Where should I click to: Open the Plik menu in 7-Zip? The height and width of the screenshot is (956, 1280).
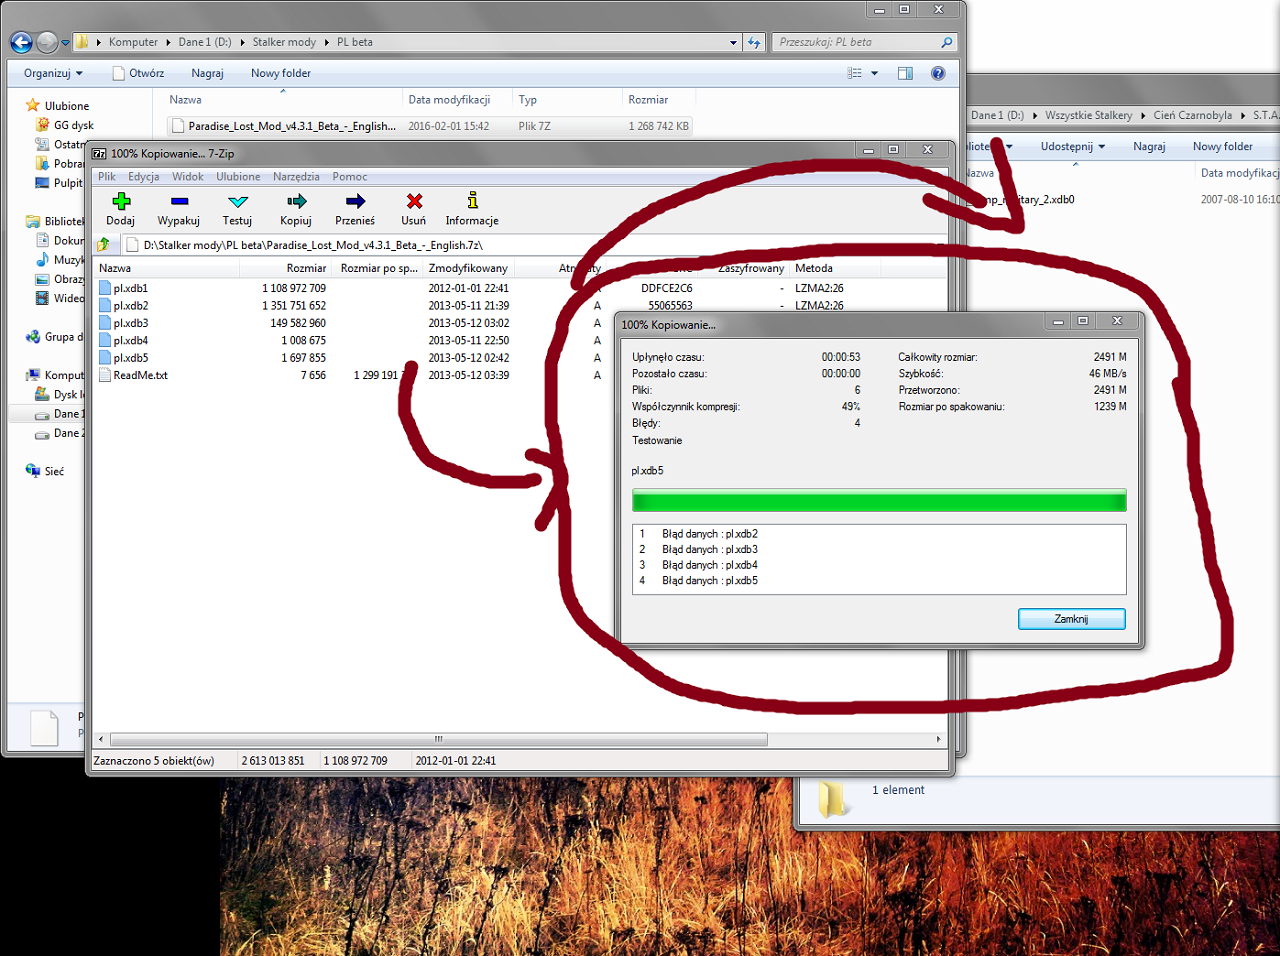click(x=107, y=177)
